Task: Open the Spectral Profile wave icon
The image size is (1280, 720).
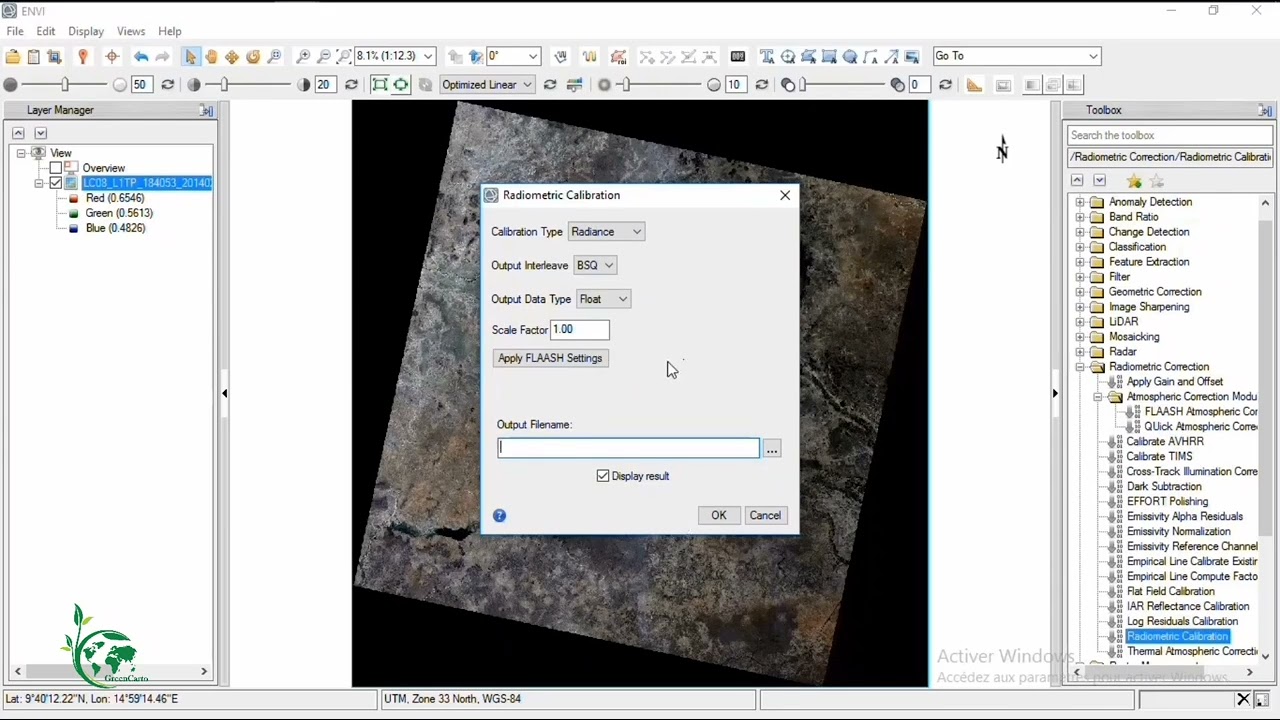Action: [589, 57]
